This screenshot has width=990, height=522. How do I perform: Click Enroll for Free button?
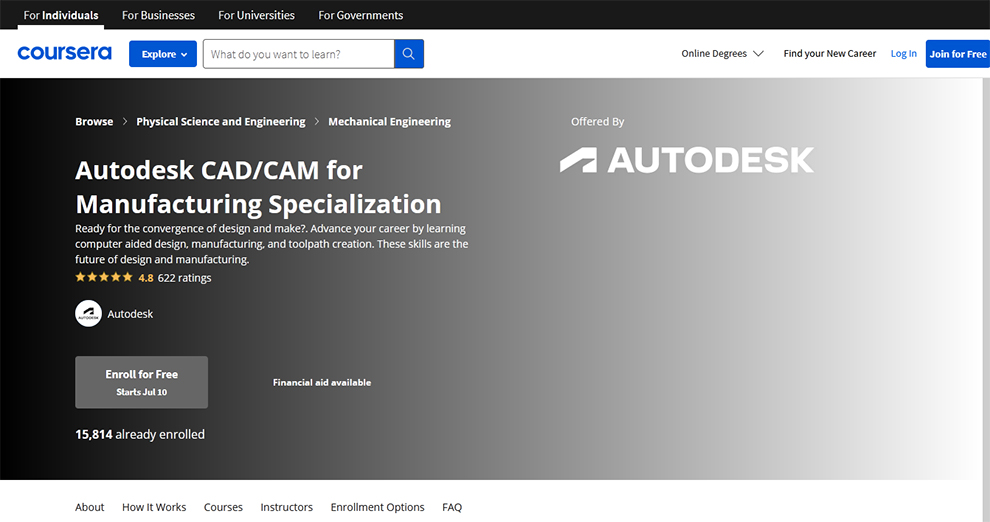click(141, 382)
